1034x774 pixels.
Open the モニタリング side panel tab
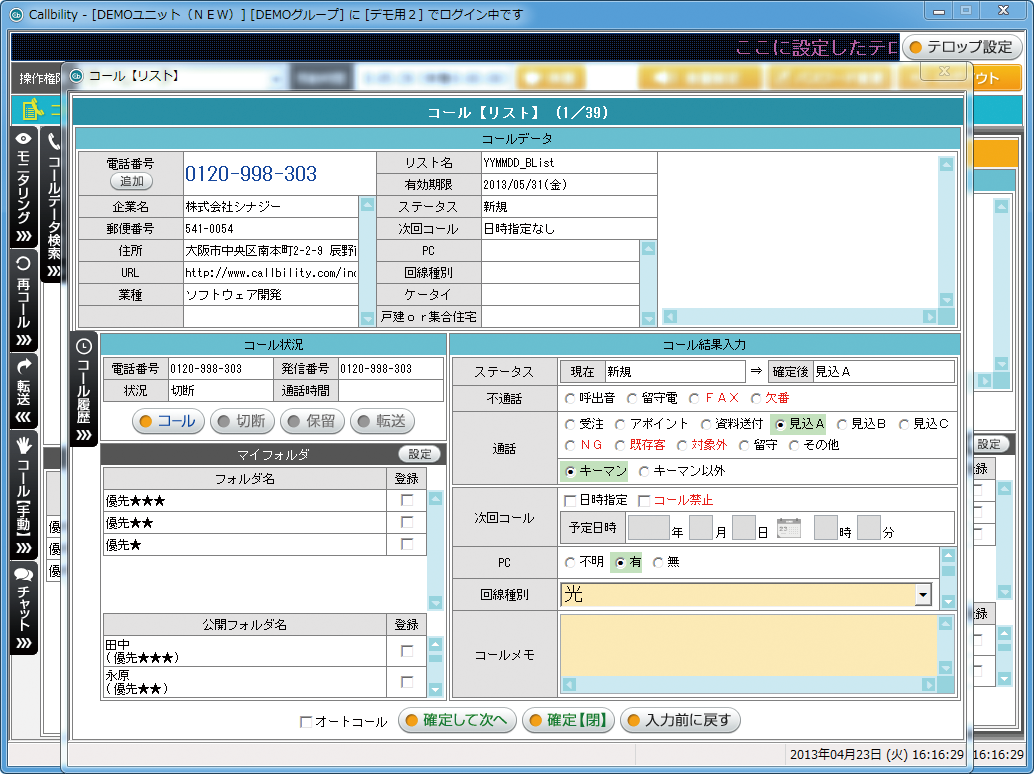point(23,187)
